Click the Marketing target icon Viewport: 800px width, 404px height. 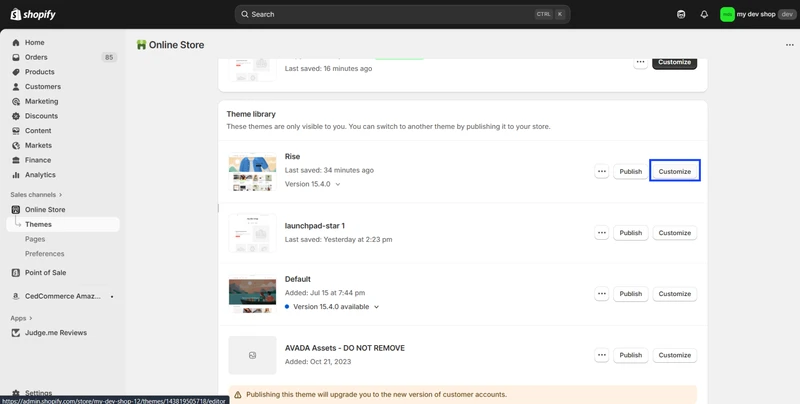click(x=16, y=101)
